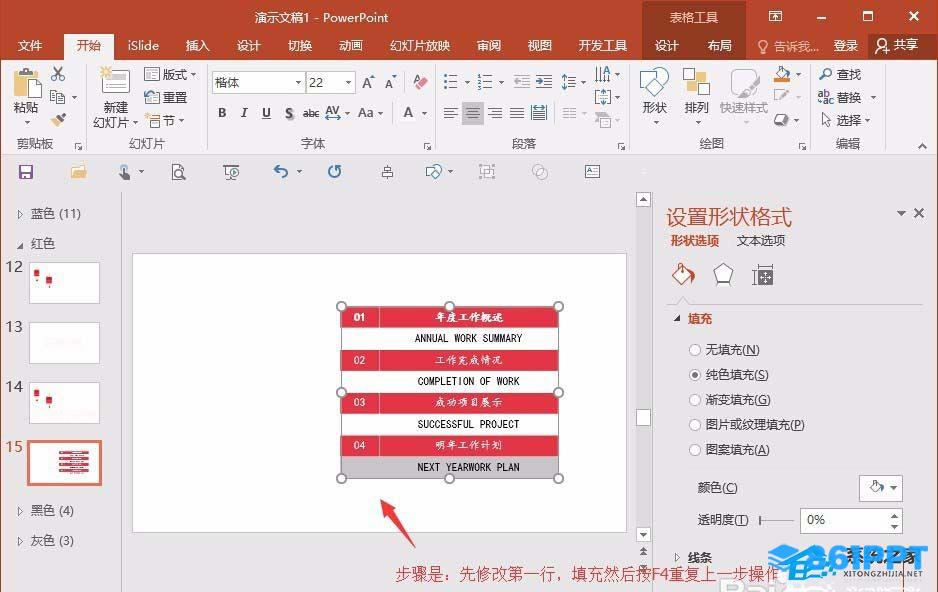Image resolution: width=938 pixels, height=592 pixels.
Task: Apply text shadow S icon
Action: pyautogui.click(x=289, y=112)
